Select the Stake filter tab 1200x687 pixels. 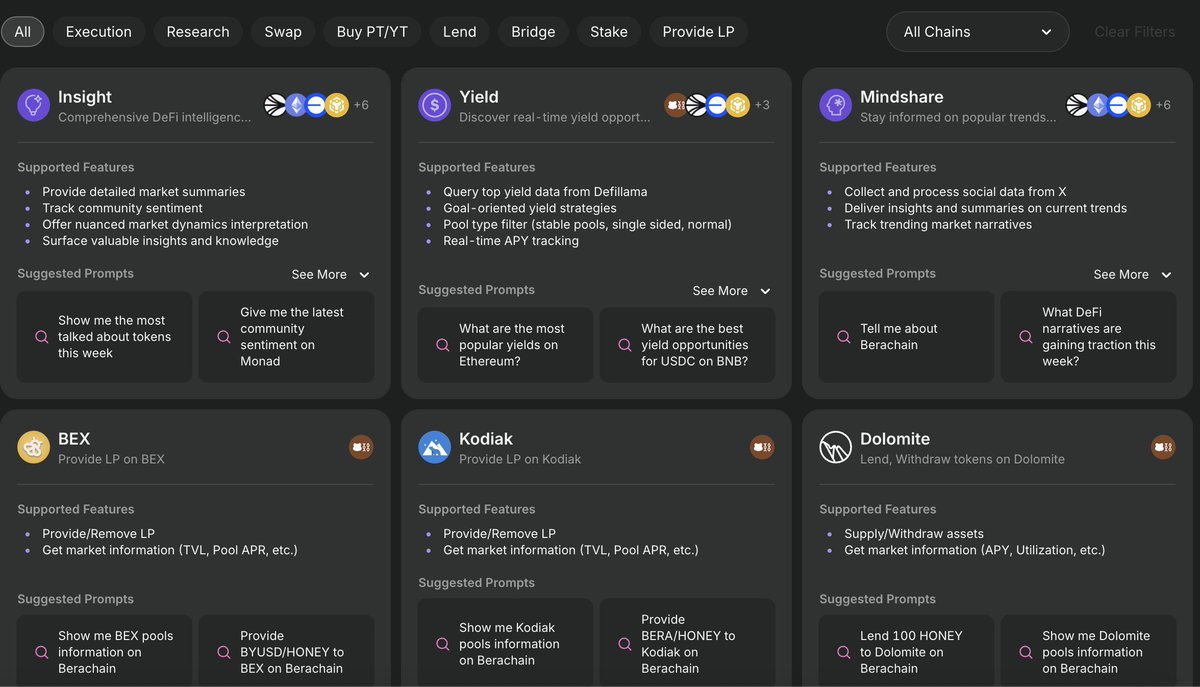click(609, 32)
